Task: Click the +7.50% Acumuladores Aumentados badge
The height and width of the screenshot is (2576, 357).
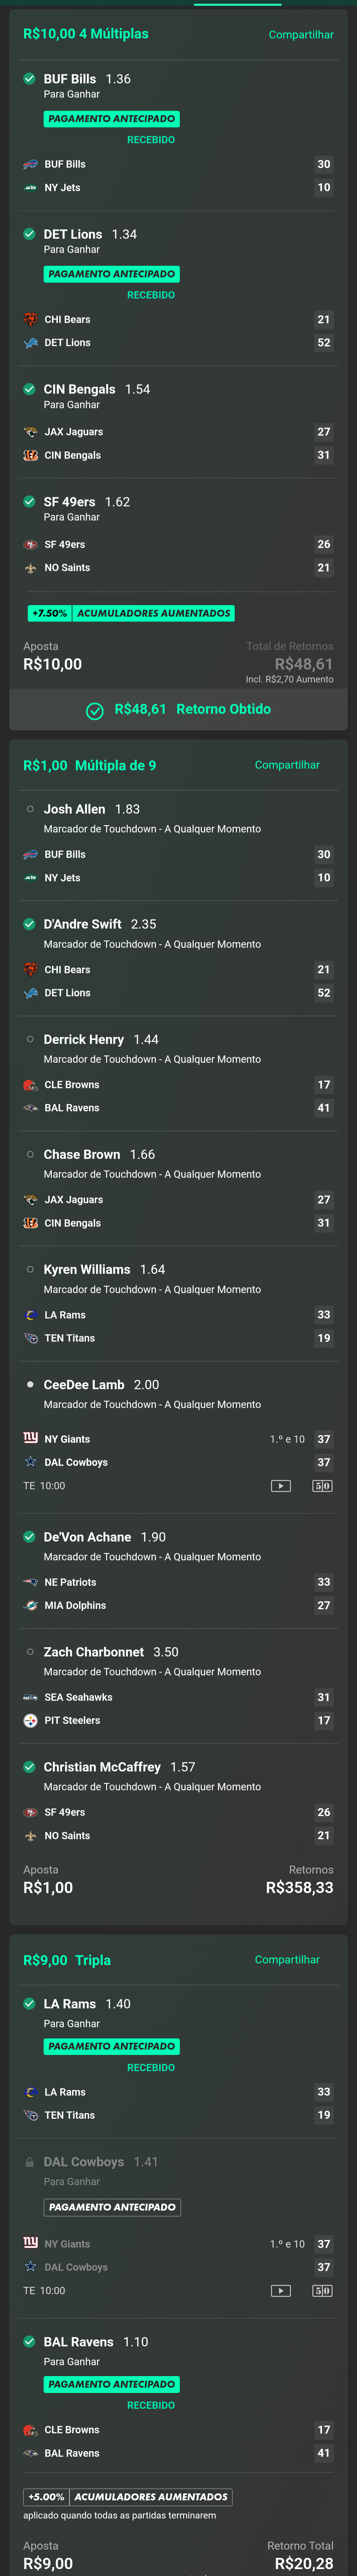Action: click(131, 613)
